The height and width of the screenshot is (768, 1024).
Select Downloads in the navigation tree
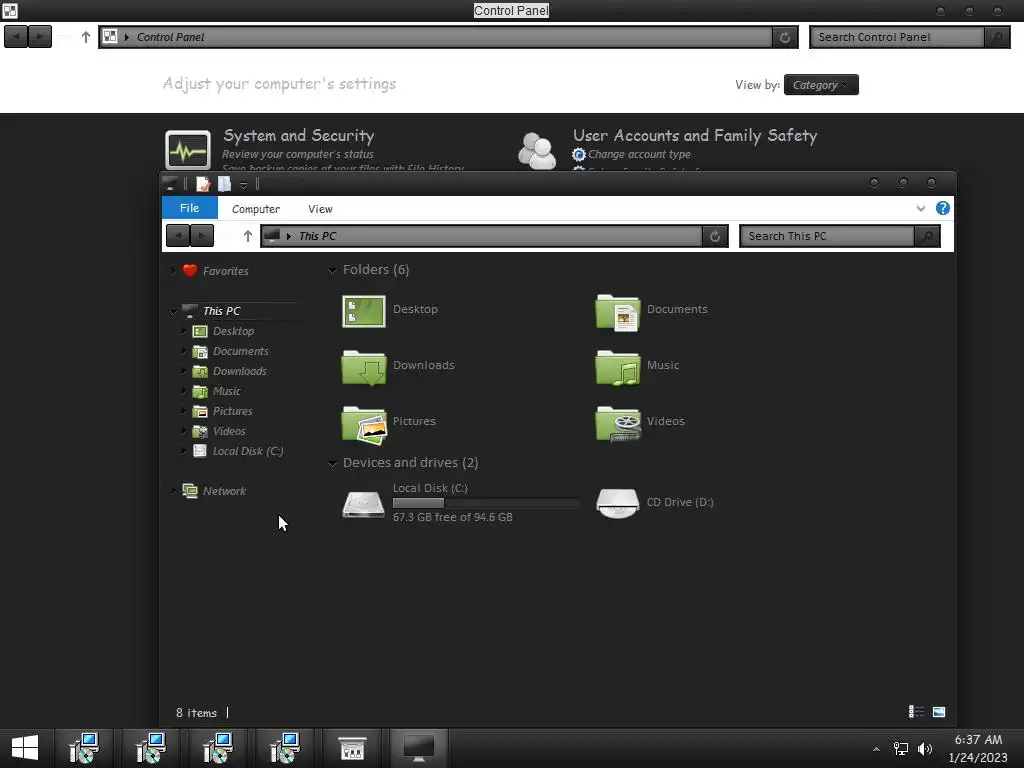coord(240,371)
